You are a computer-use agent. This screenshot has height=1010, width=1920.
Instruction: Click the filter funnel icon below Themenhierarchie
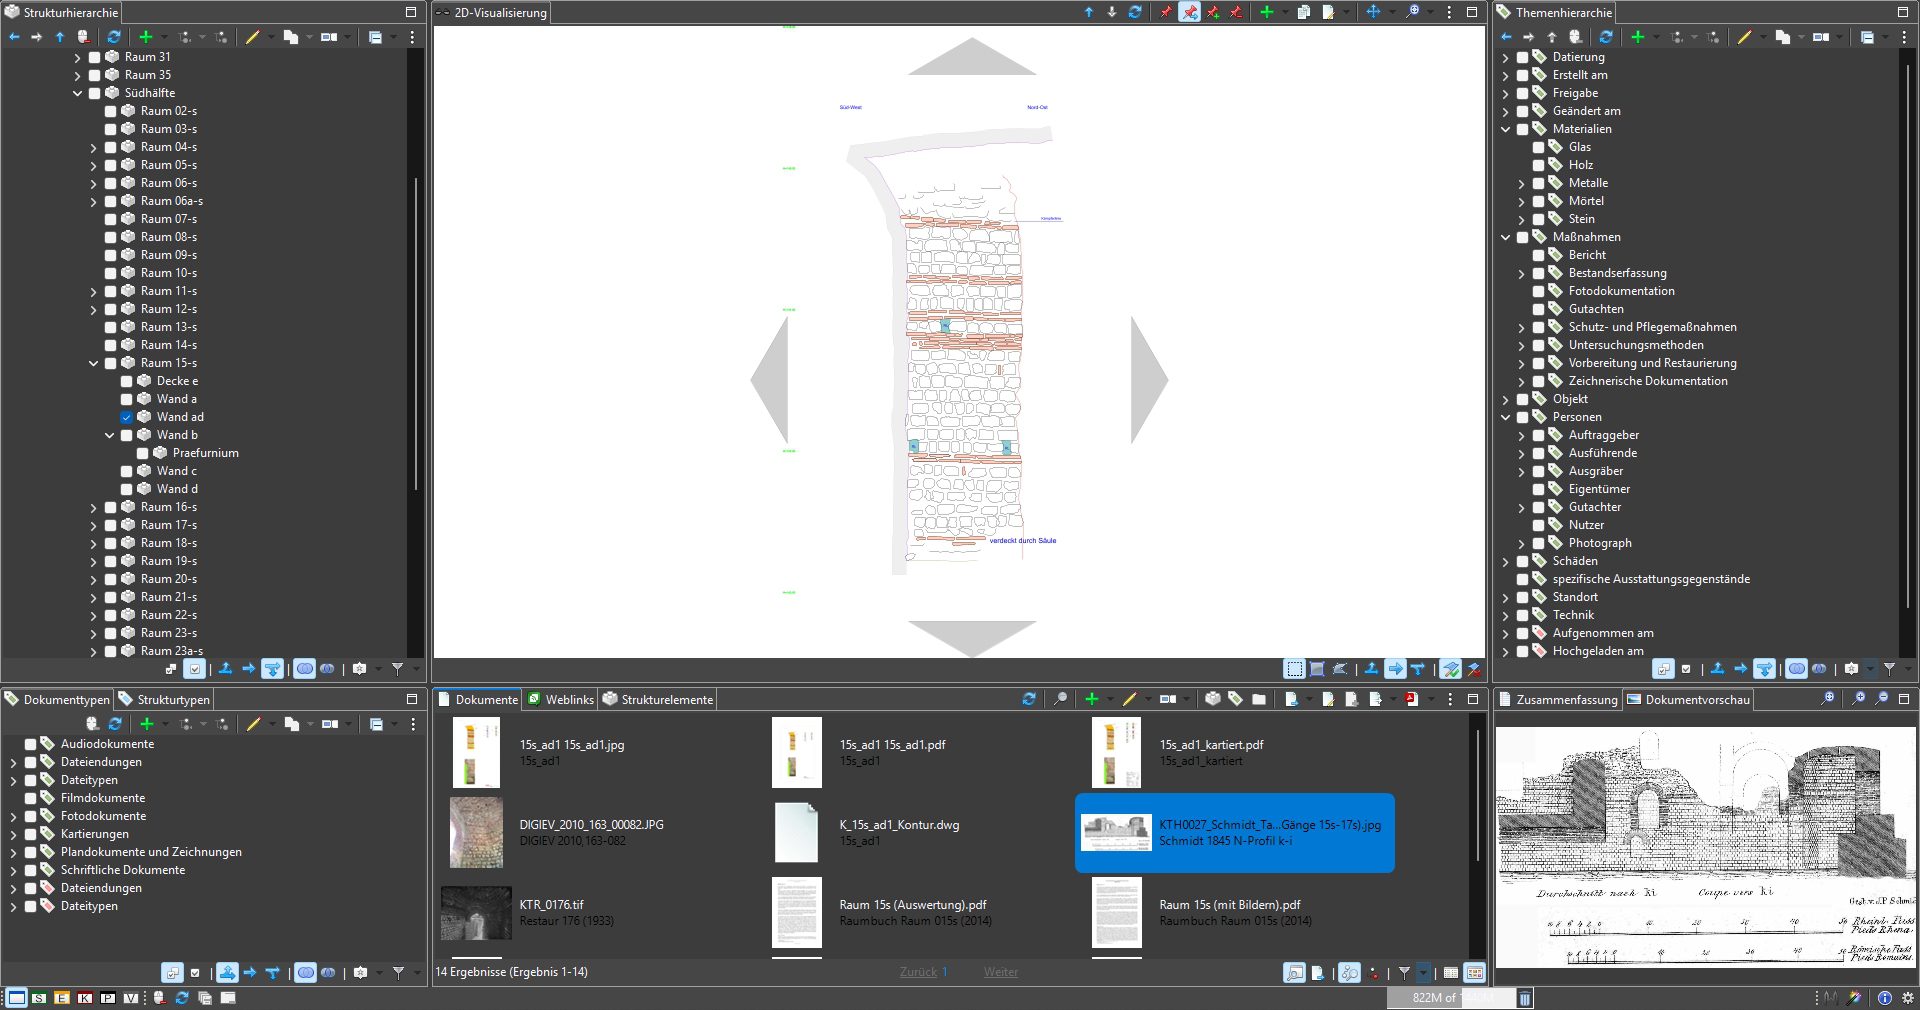(1889, 669)
